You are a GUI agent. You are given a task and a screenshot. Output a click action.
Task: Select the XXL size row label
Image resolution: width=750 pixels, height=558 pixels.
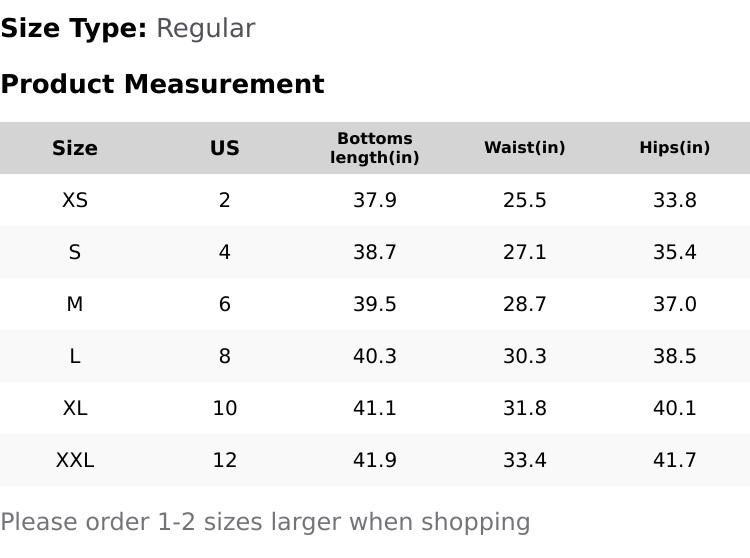click(x=75, y=460)
